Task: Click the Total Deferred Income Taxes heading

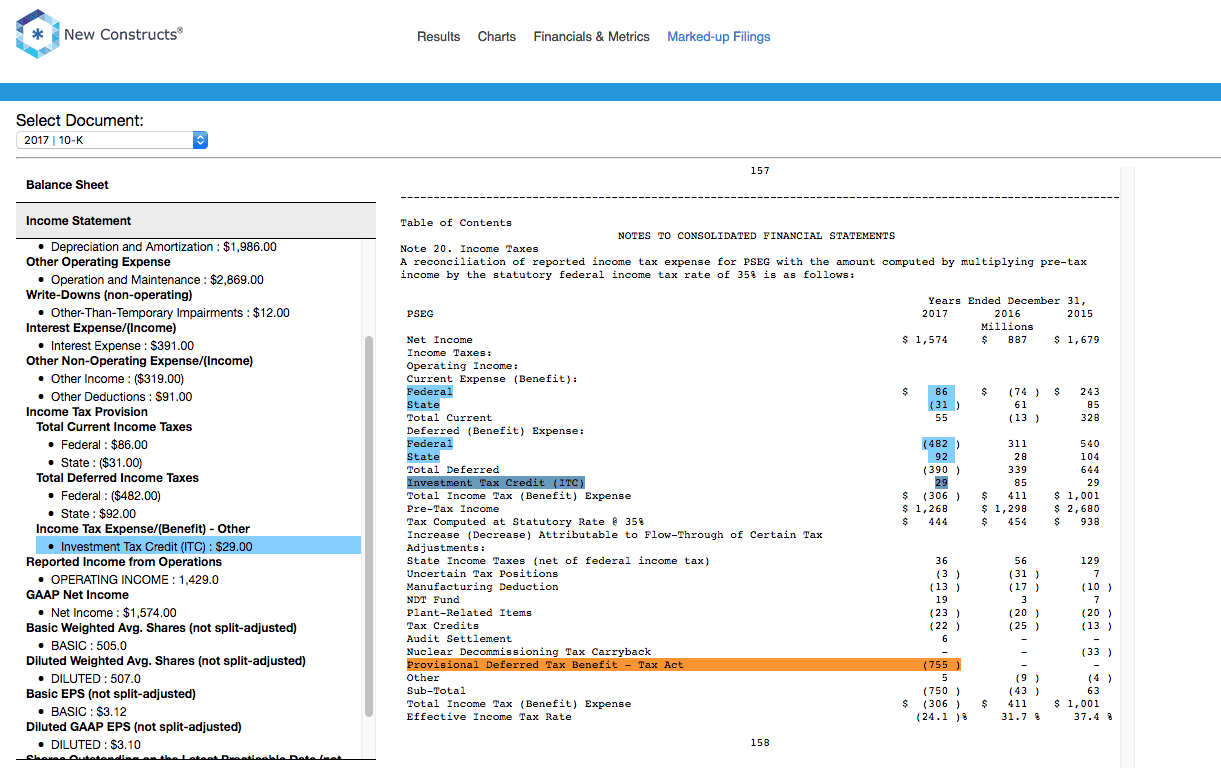Action: coord(117,478)
